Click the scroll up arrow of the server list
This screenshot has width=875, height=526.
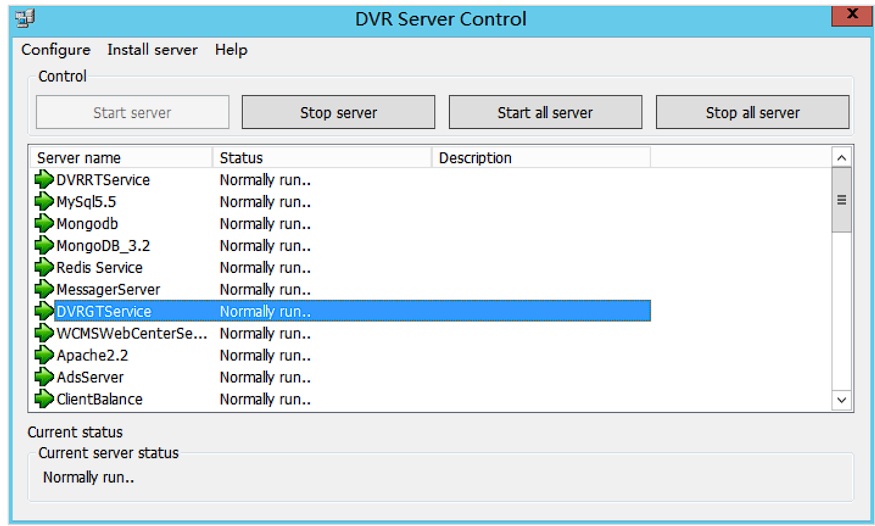(842, 158)
